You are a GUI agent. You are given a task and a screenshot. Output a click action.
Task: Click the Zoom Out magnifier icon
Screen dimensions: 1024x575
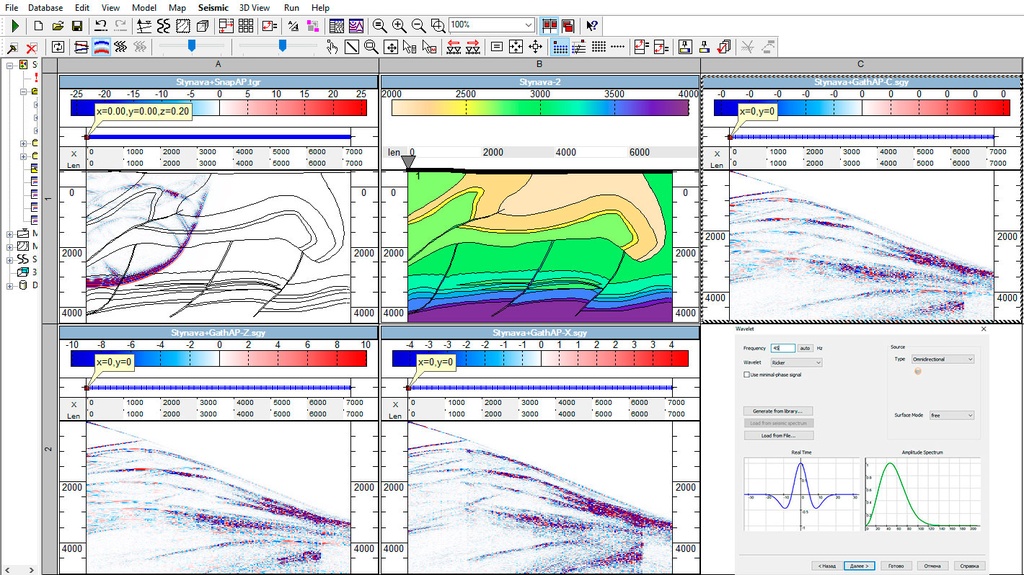419,25
